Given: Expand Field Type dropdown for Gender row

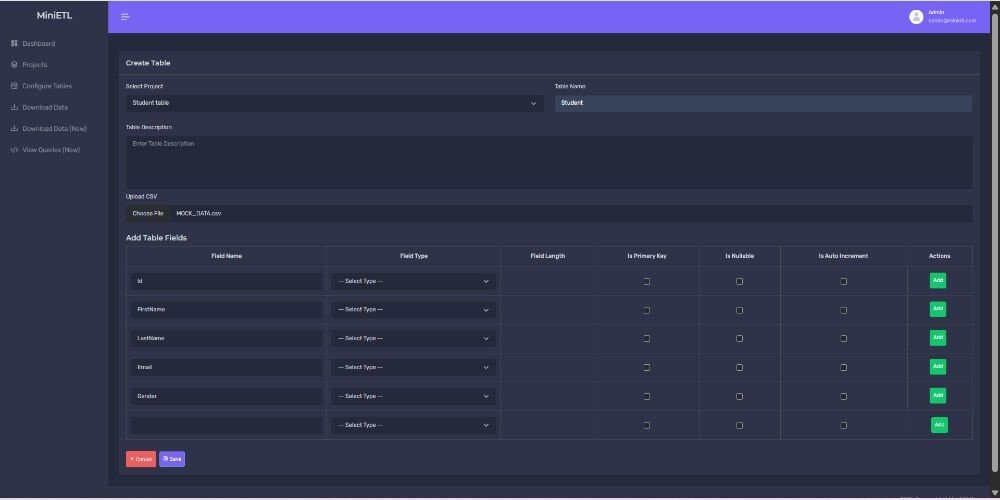Looking at the screenshot, I should click(413, 397).
